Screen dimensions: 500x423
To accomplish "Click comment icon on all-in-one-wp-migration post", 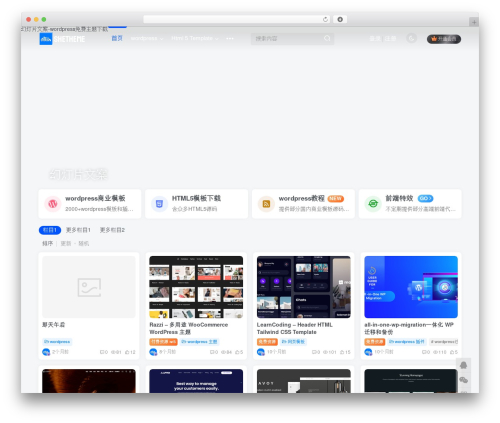I will (424, 352).
